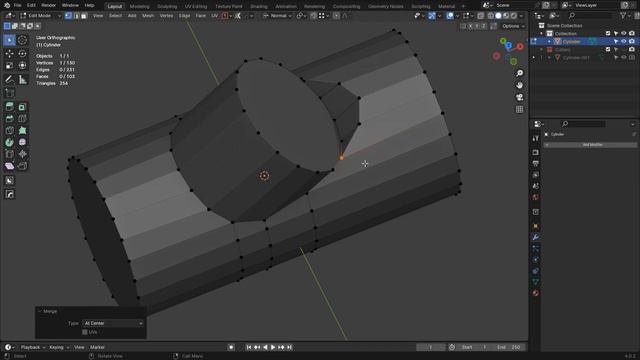The width and height of the screenshot is (640, 360).
Task: Jump to the first frame
Action: click(249, 347)
